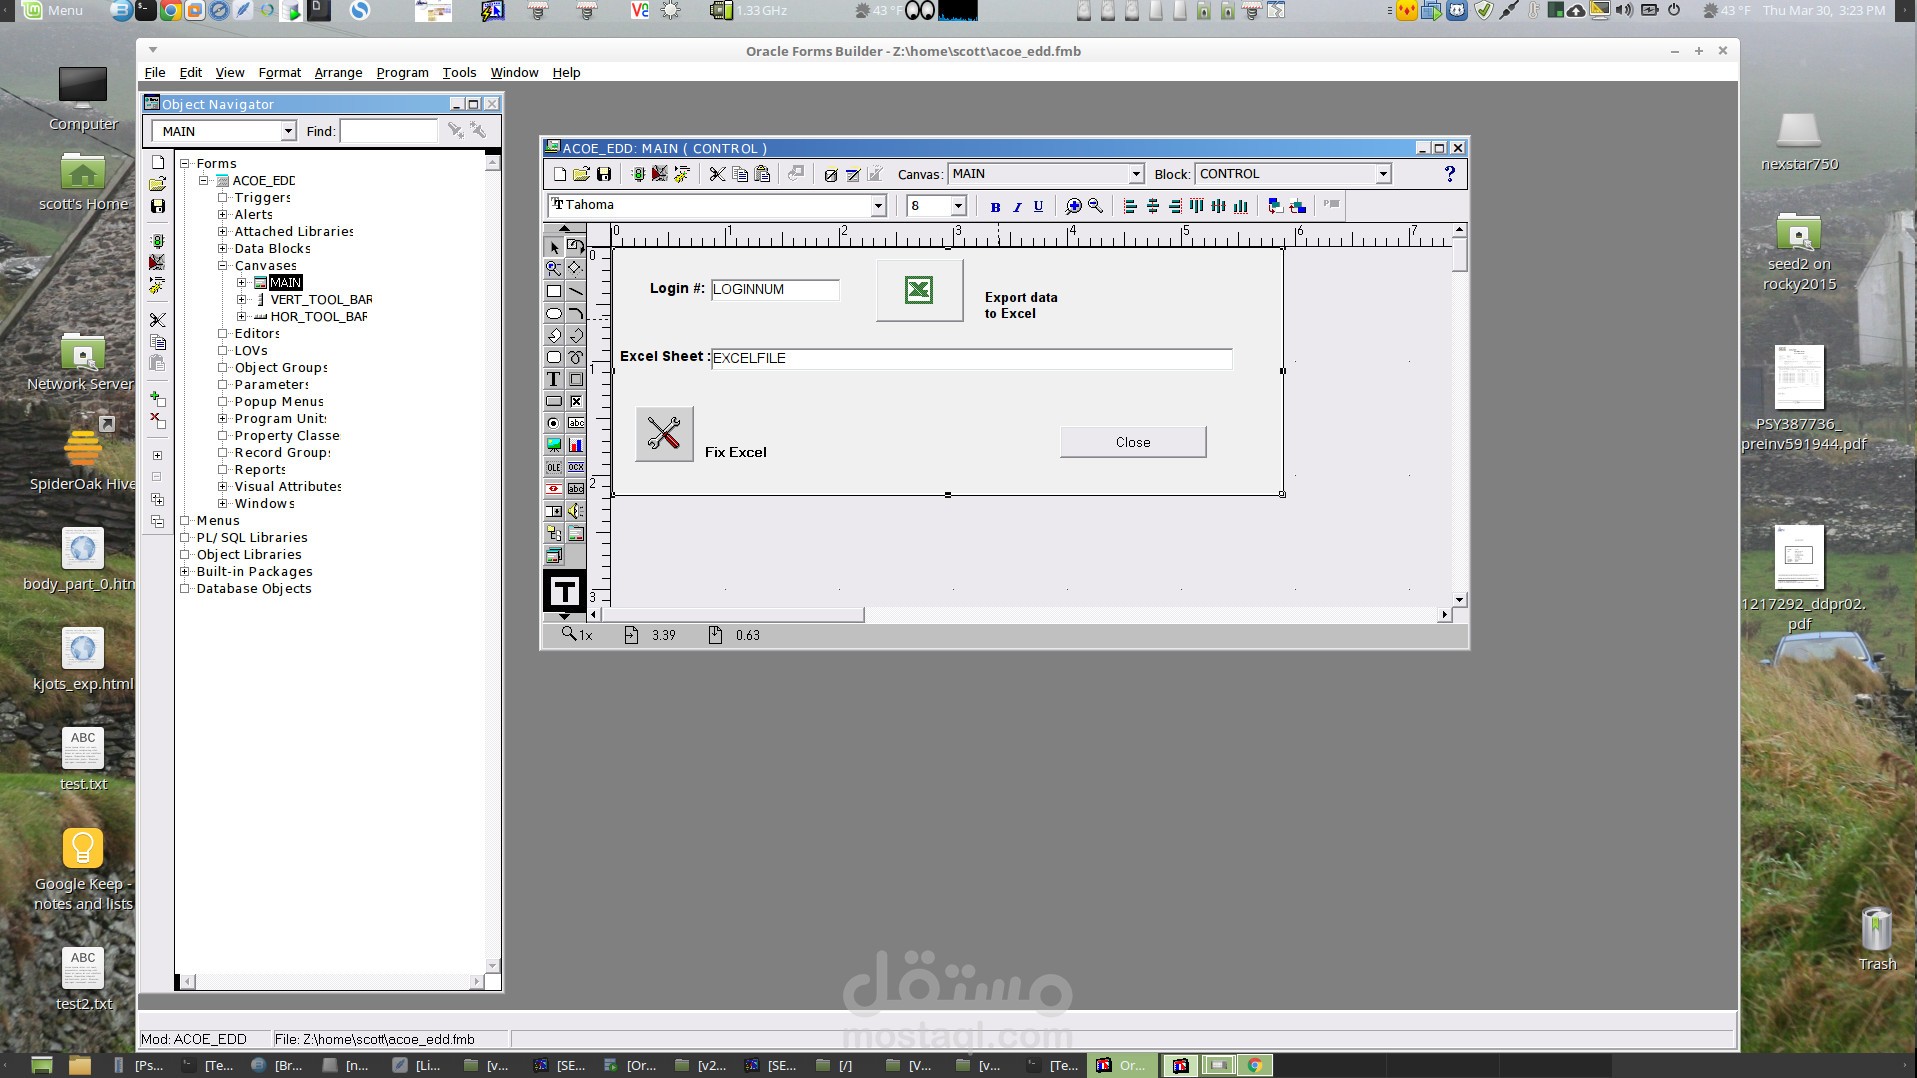This screenshot has height=1078, width=1917.
Task: Open the Tools menu
Action: coord(459,73)
